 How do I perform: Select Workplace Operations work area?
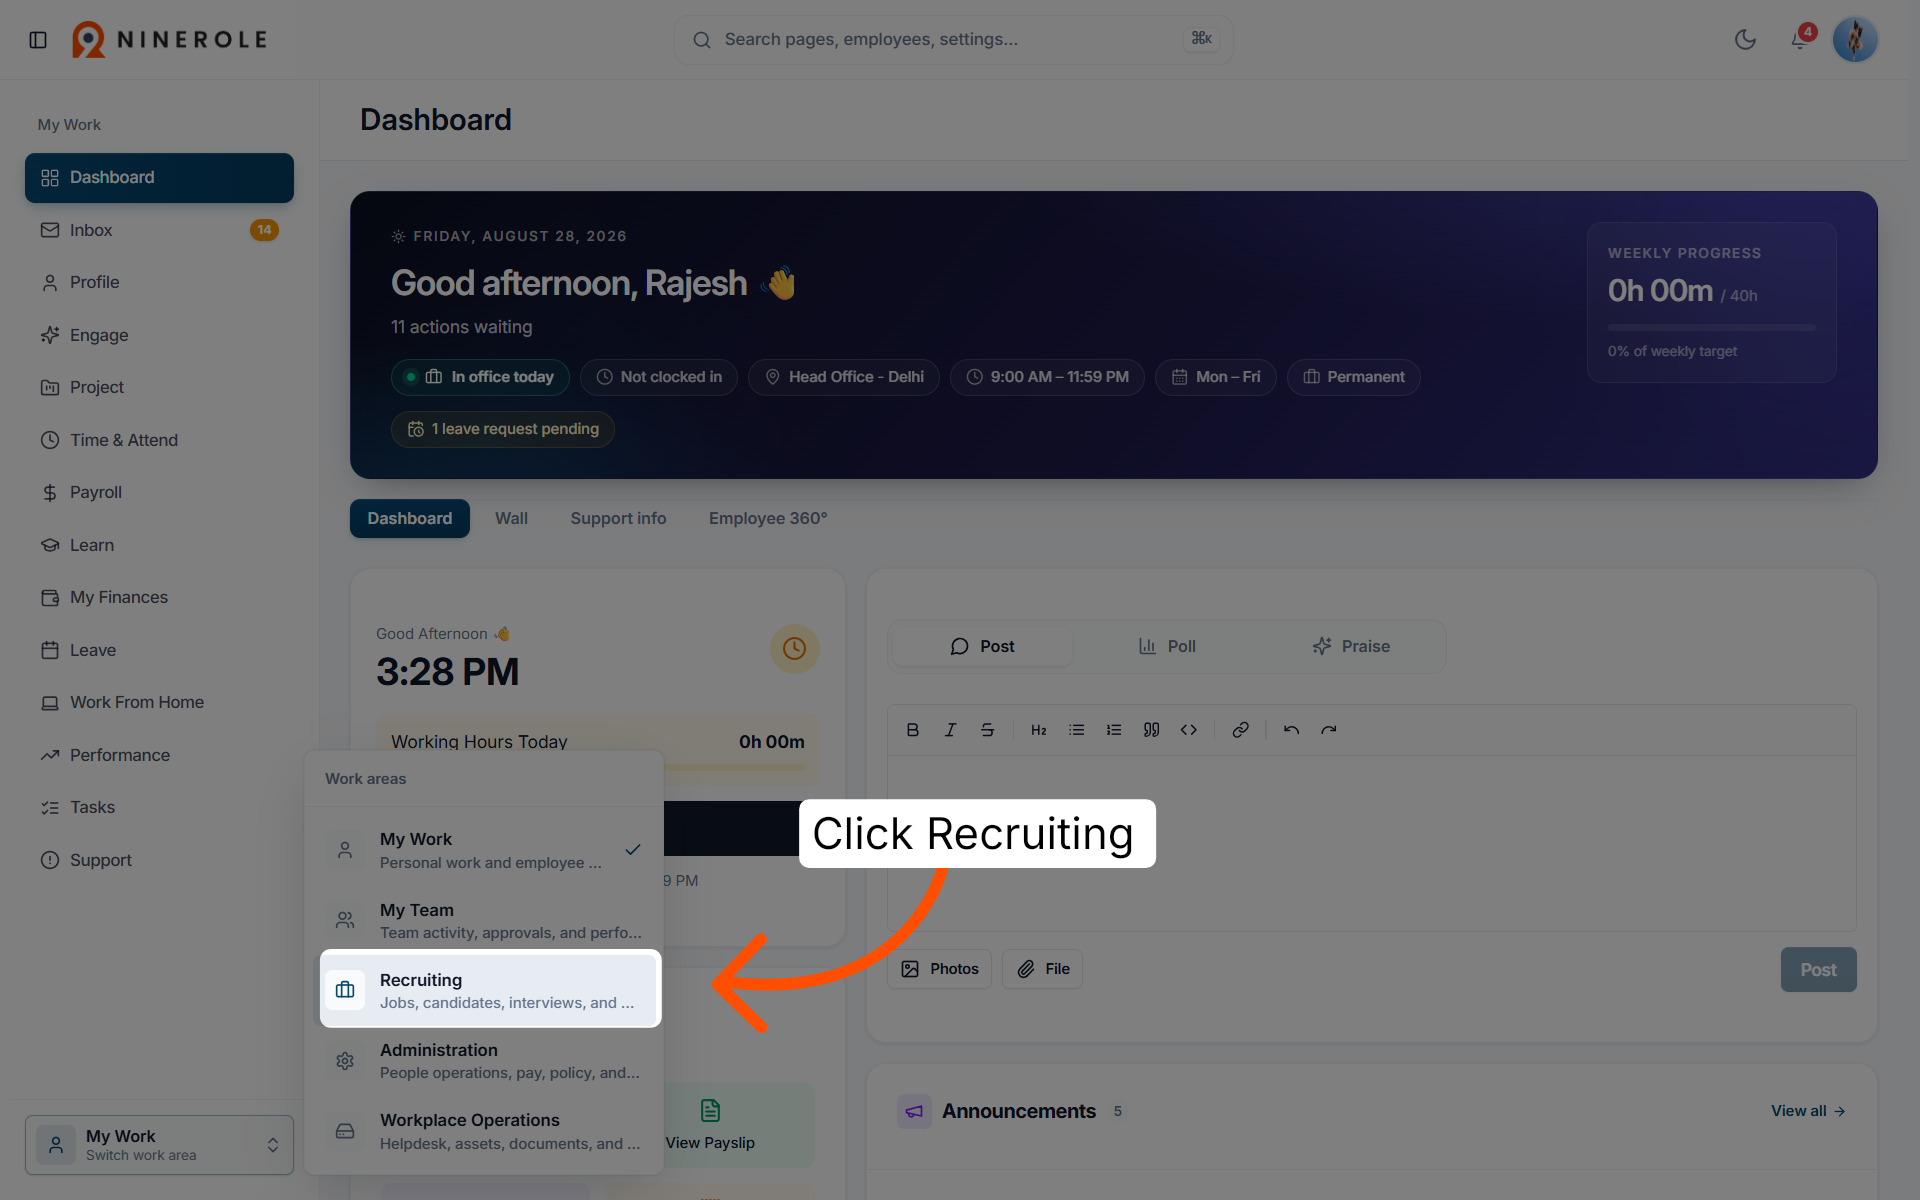pyautogui.click(x=484, y=1131)
